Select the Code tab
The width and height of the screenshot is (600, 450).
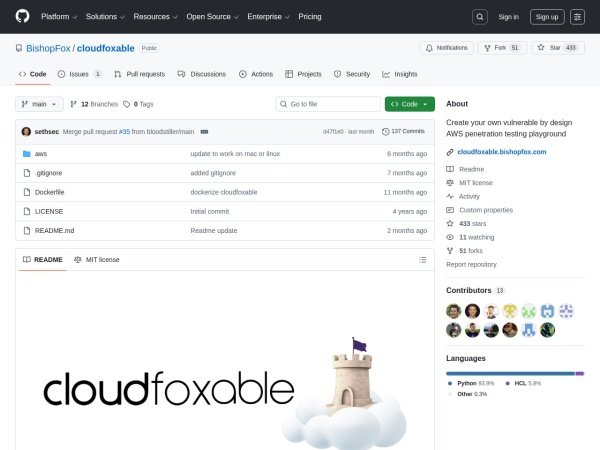coord(33,74)
